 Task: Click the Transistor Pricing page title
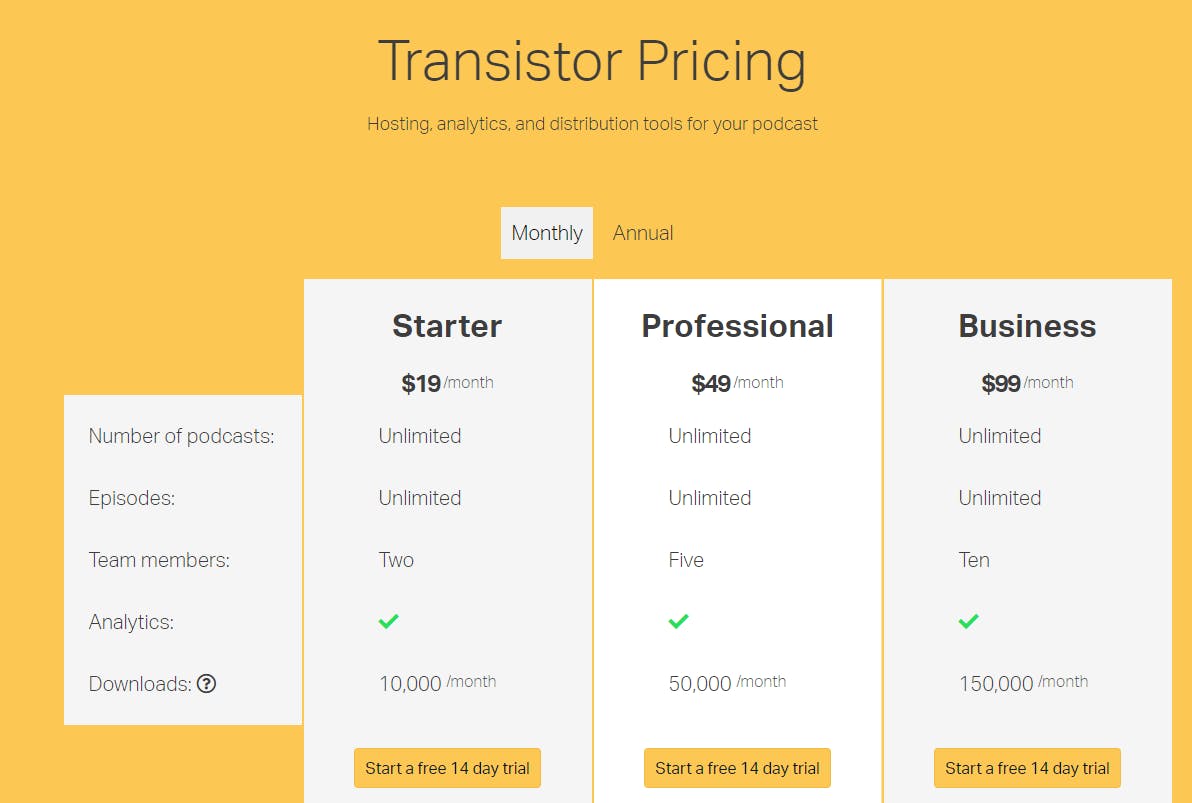pyautogui.click(x=592, y=61)
